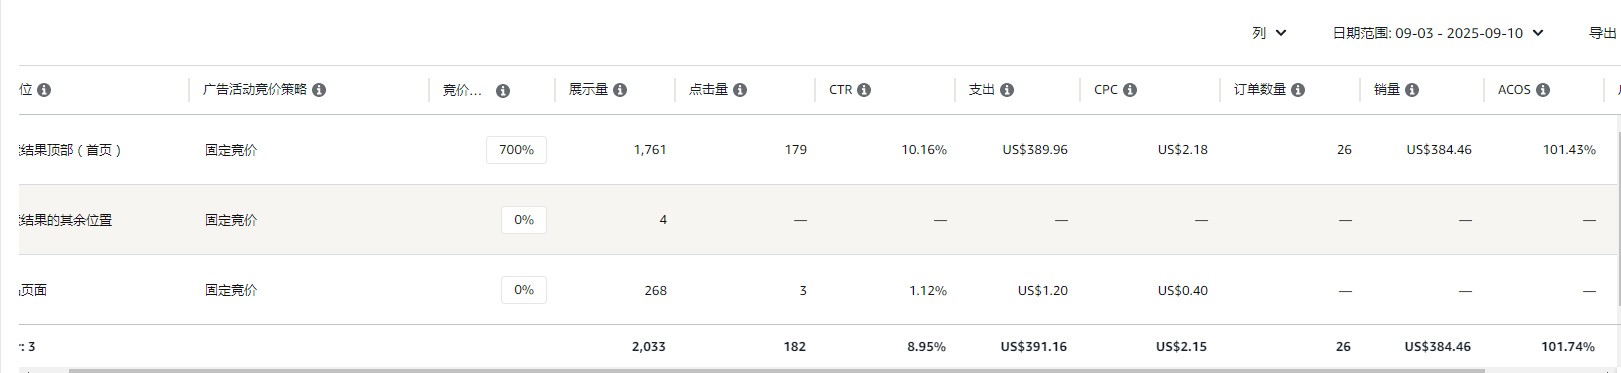Click info icon next to 竞价 column
1621x373 pixels.
click(503, 91)
